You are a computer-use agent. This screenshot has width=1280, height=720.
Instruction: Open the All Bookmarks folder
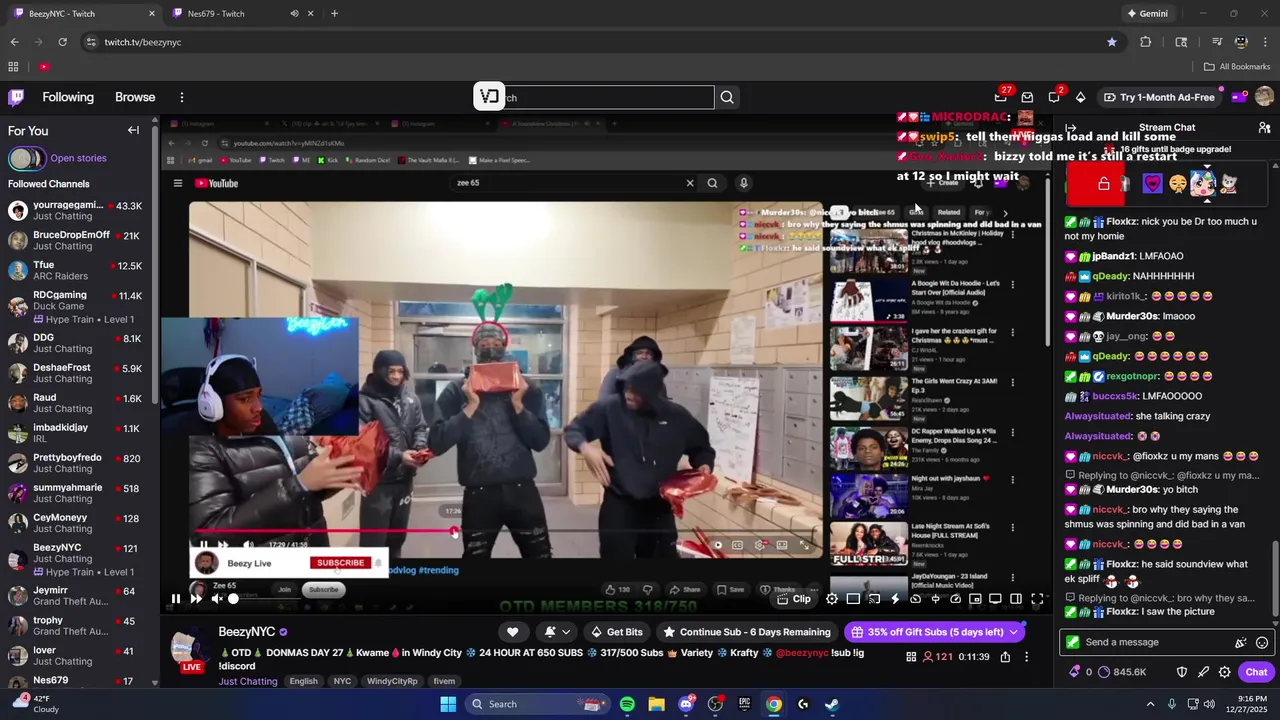click(x=1237, y=67)
